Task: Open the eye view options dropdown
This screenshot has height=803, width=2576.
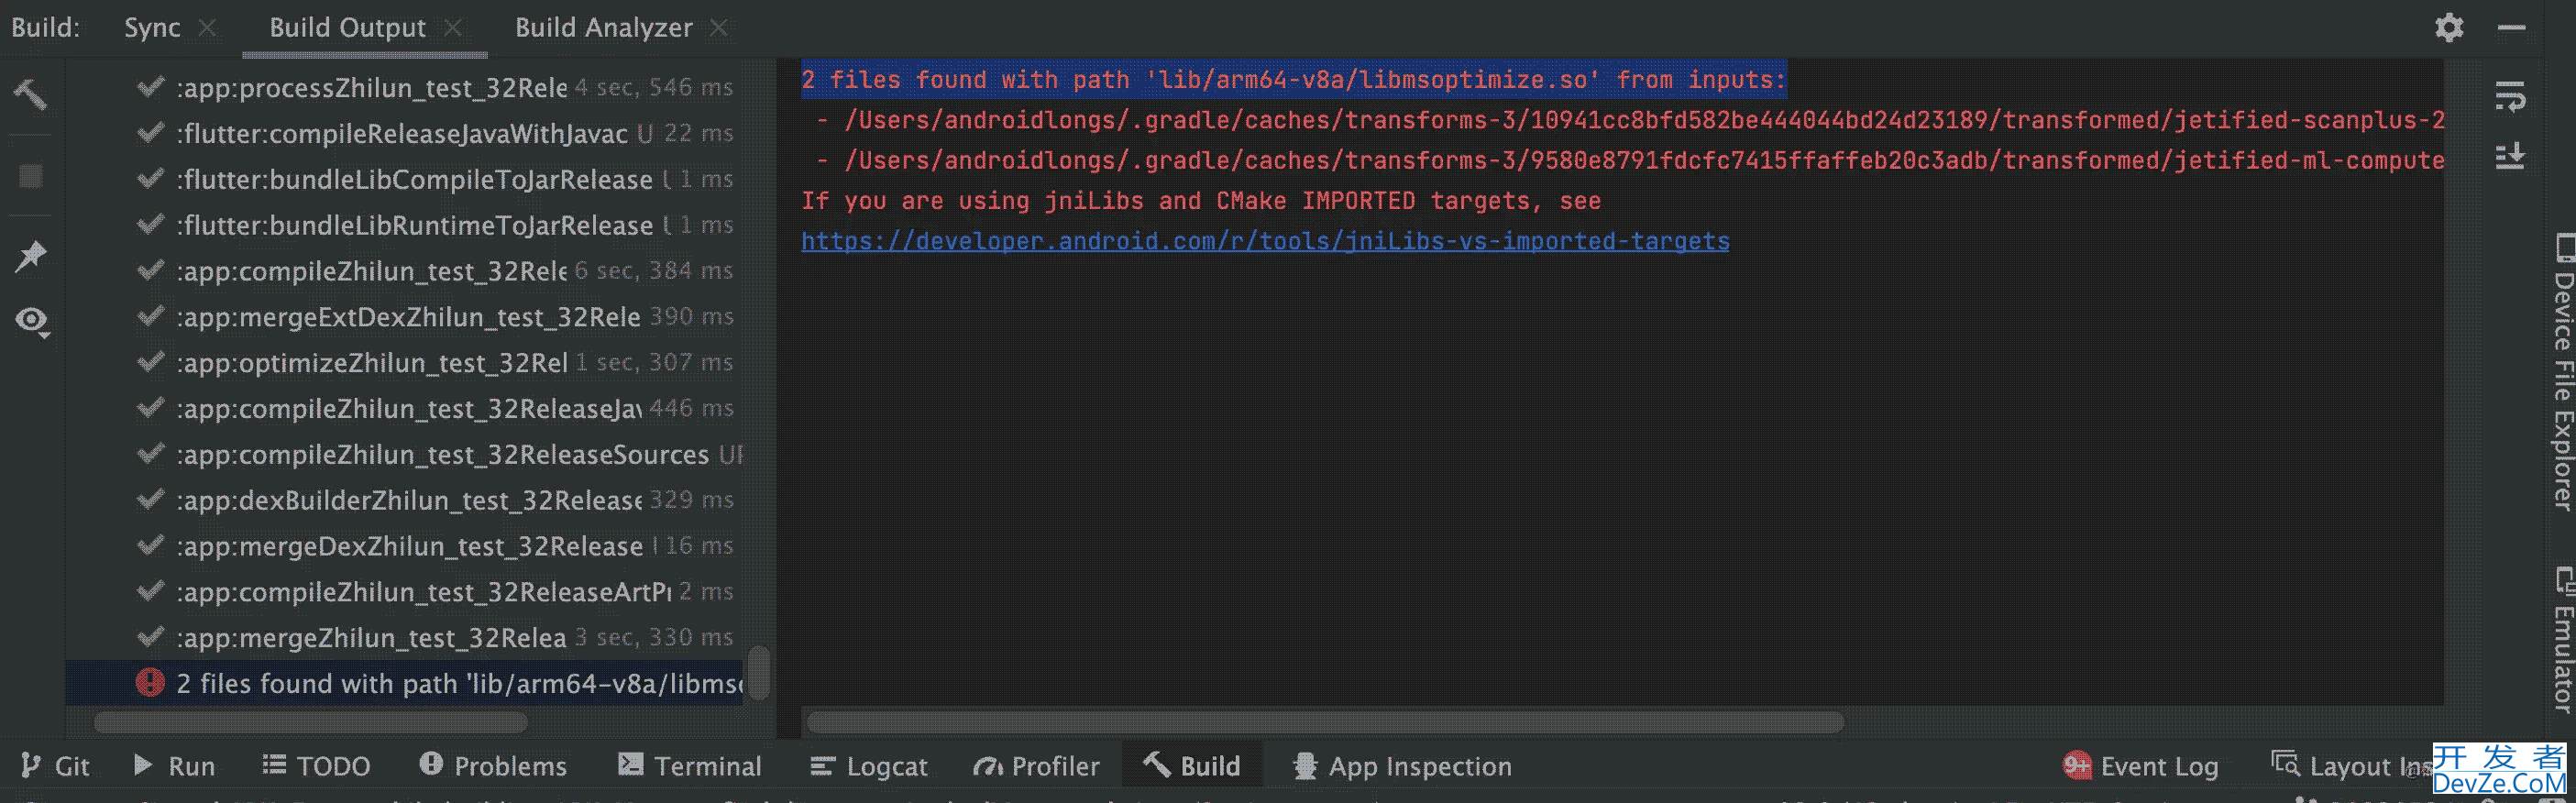Action: [x=32, y=321]
